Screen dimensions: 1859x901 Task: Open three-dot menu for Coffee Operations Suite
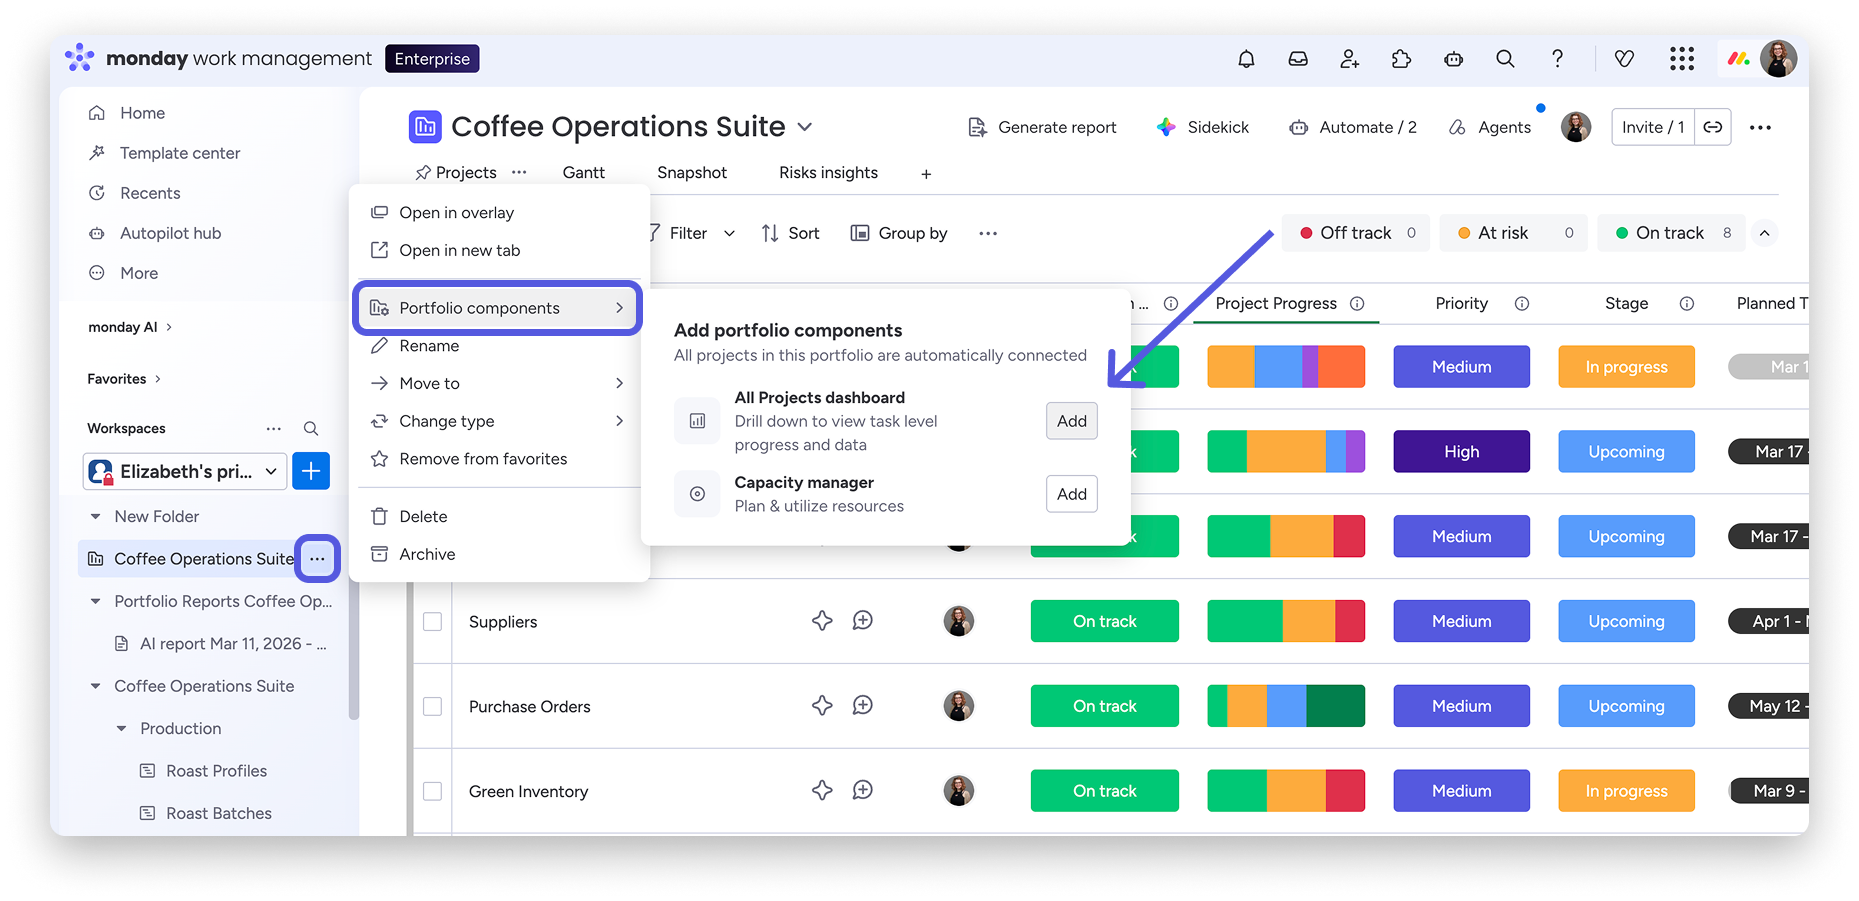pos(317,559)
